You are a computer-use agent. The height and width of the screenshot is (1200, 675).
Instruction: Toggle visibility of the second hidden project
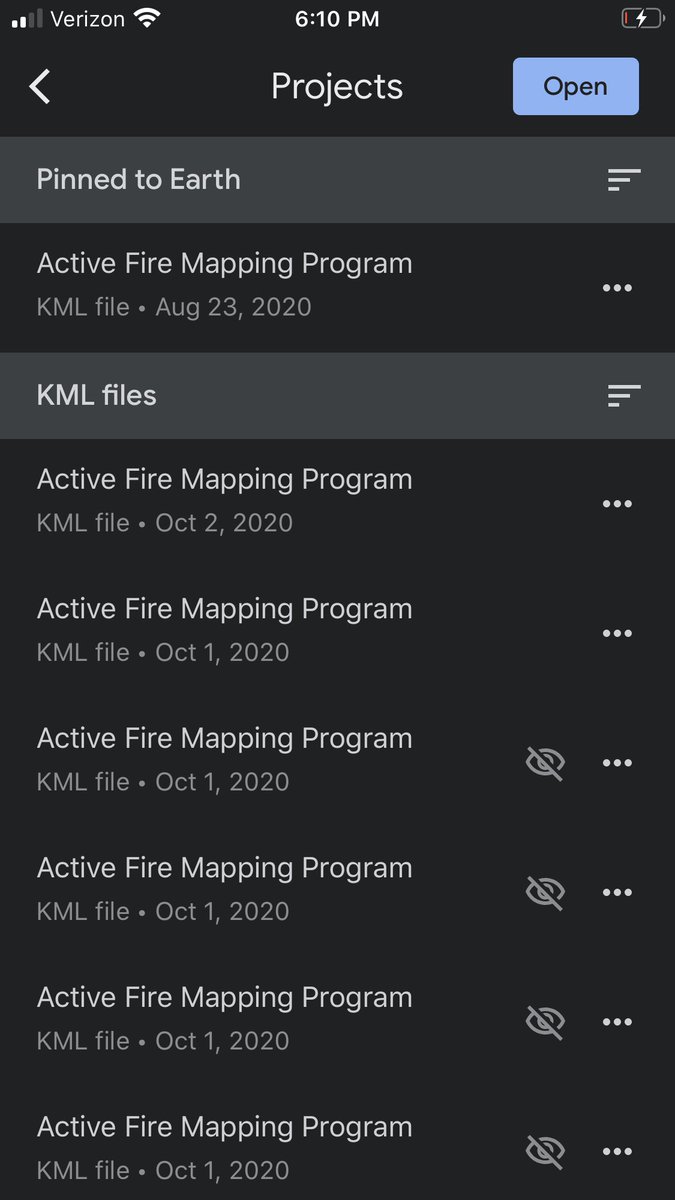click(x=545, y=892)
